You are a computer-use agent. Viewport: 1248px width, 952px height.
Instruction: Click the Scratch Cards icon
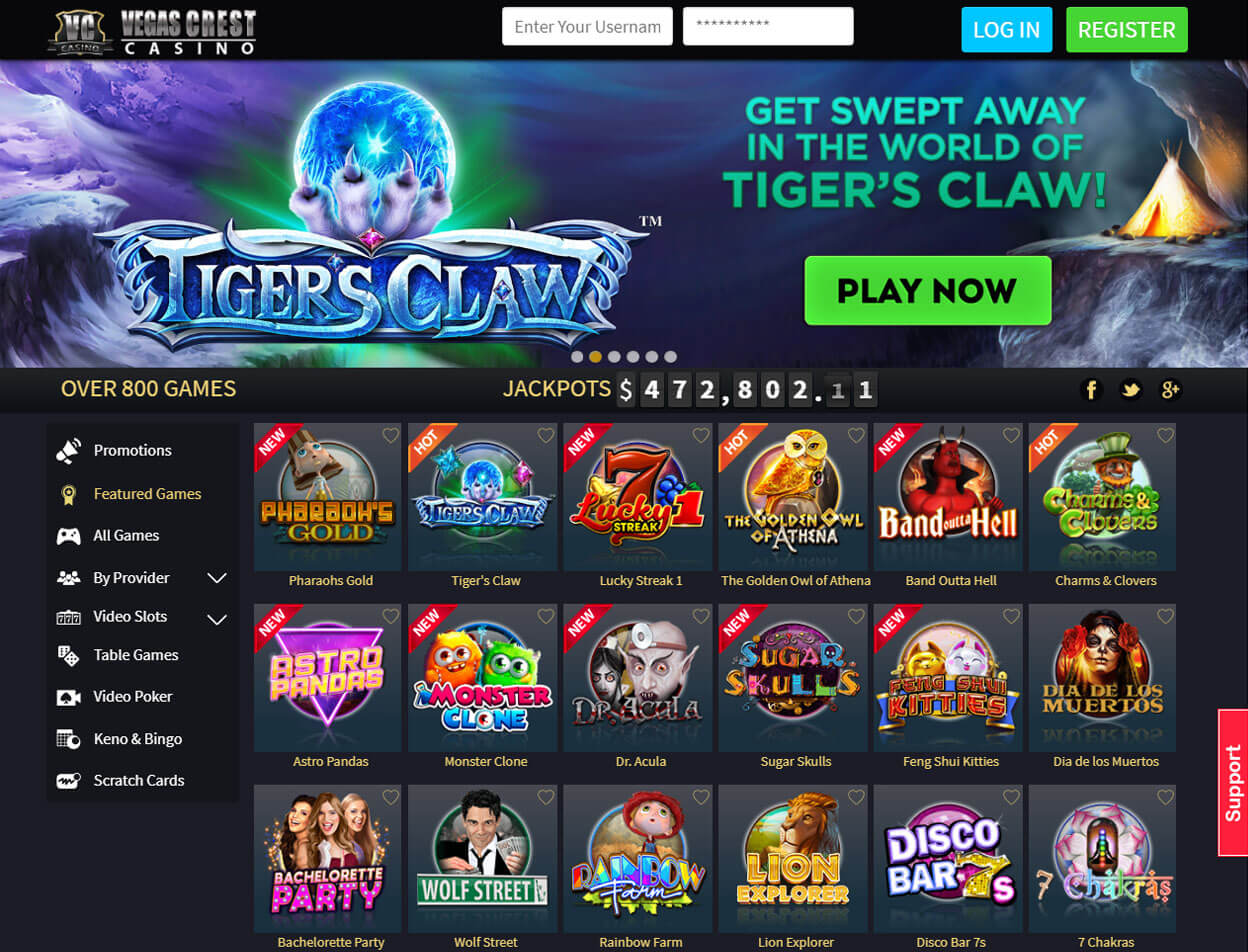68,781
